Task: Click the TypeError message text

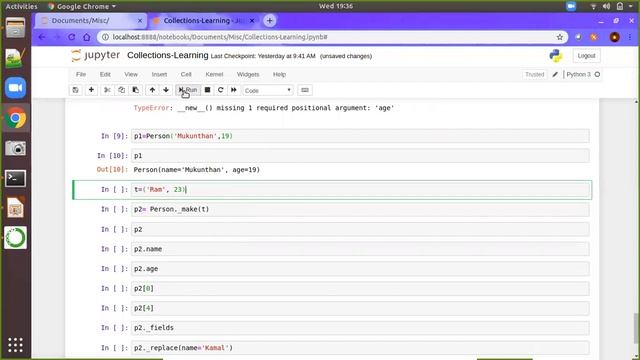Action: point(264,108)
